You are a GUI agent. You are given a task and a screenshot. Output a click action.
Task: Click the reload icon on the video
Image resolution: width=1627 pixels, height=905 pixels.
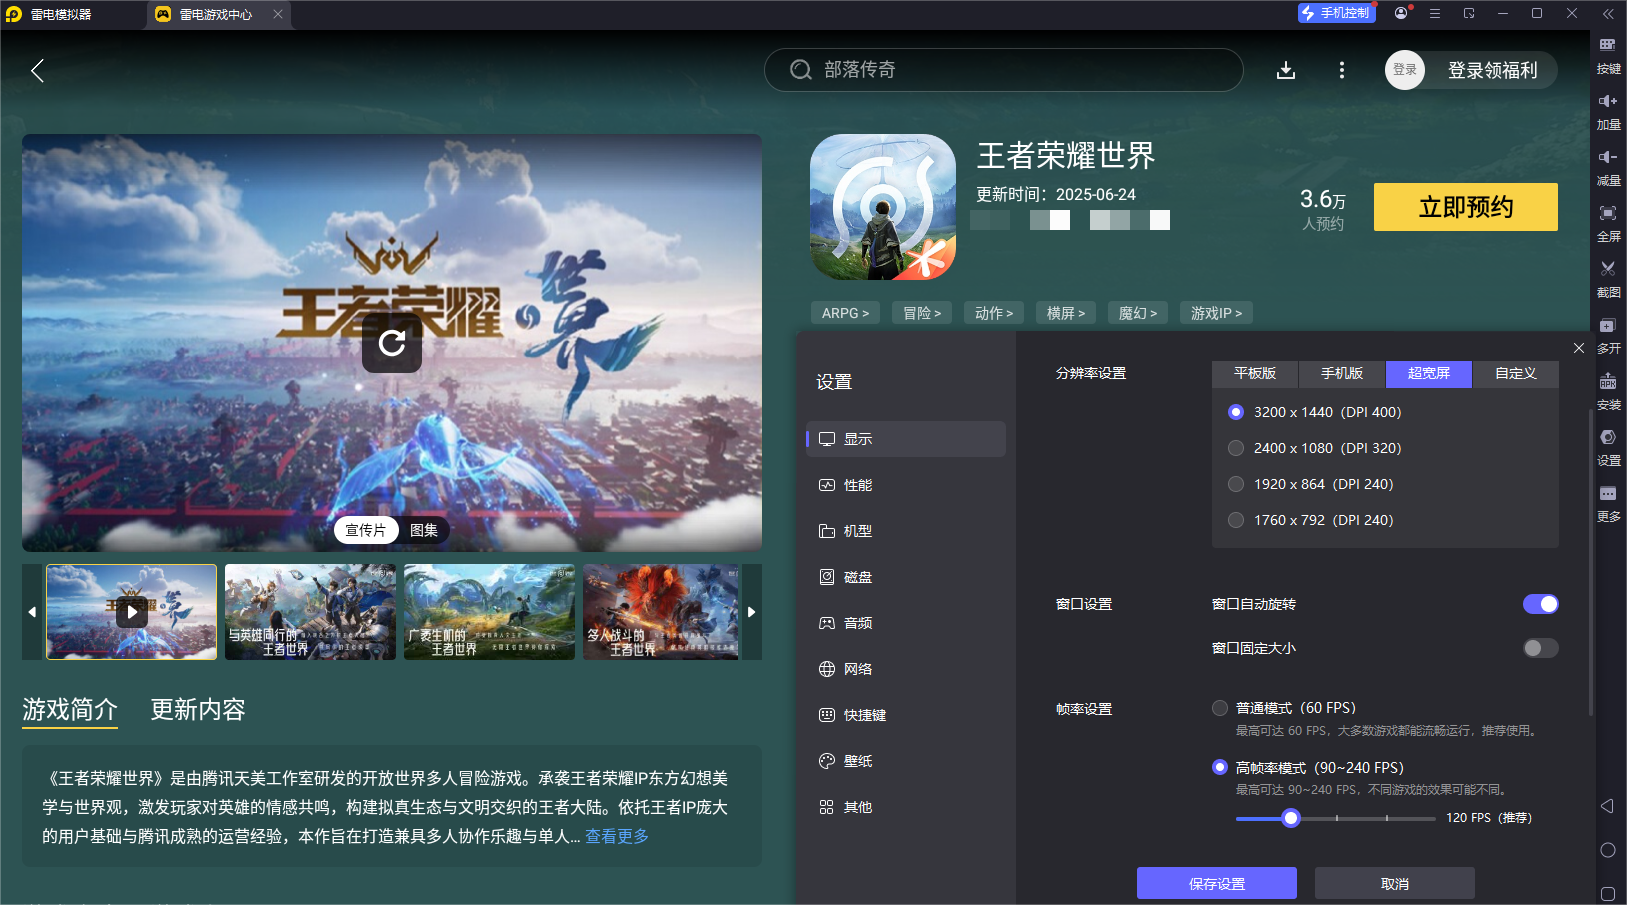[x=392, y=343]
